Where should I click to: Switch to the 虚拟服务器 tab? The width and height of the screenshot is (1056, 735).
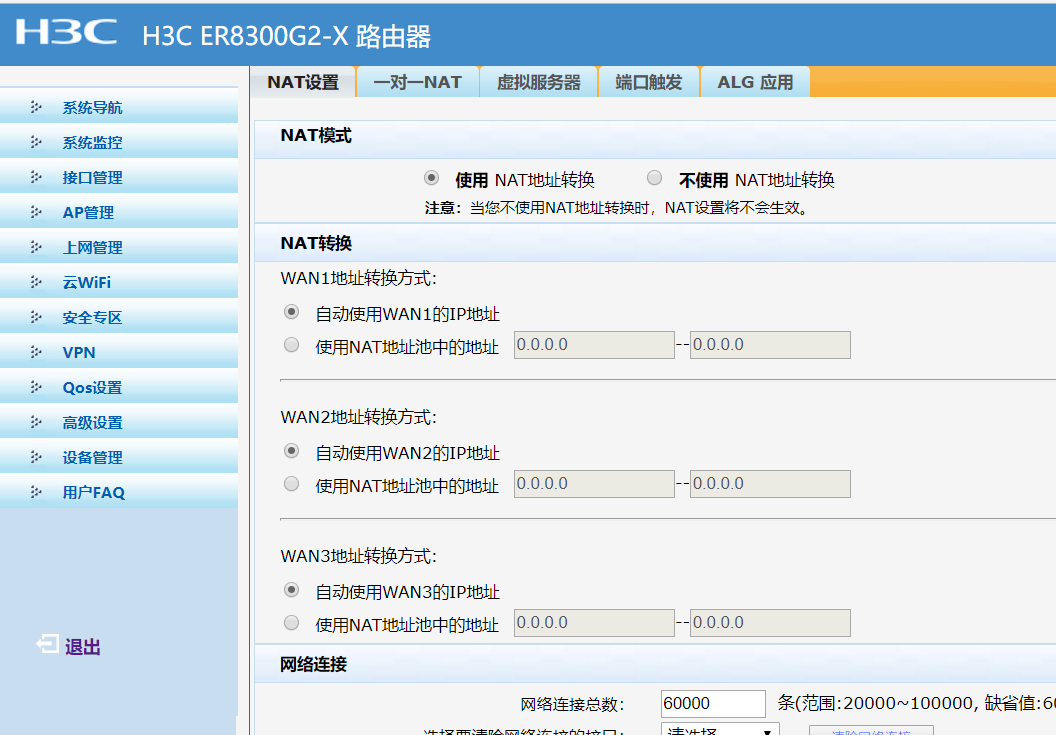[x=539, y=82]
